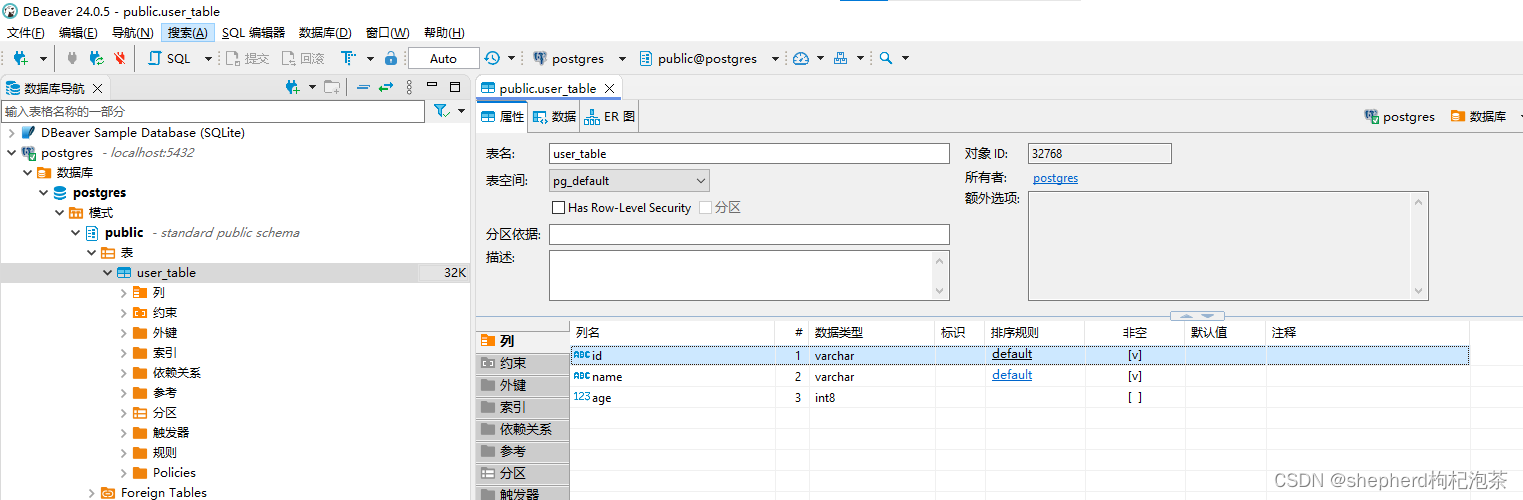The image size is (1523, 500).
Task: Click the transaction log clock icon
Action: 492,59
